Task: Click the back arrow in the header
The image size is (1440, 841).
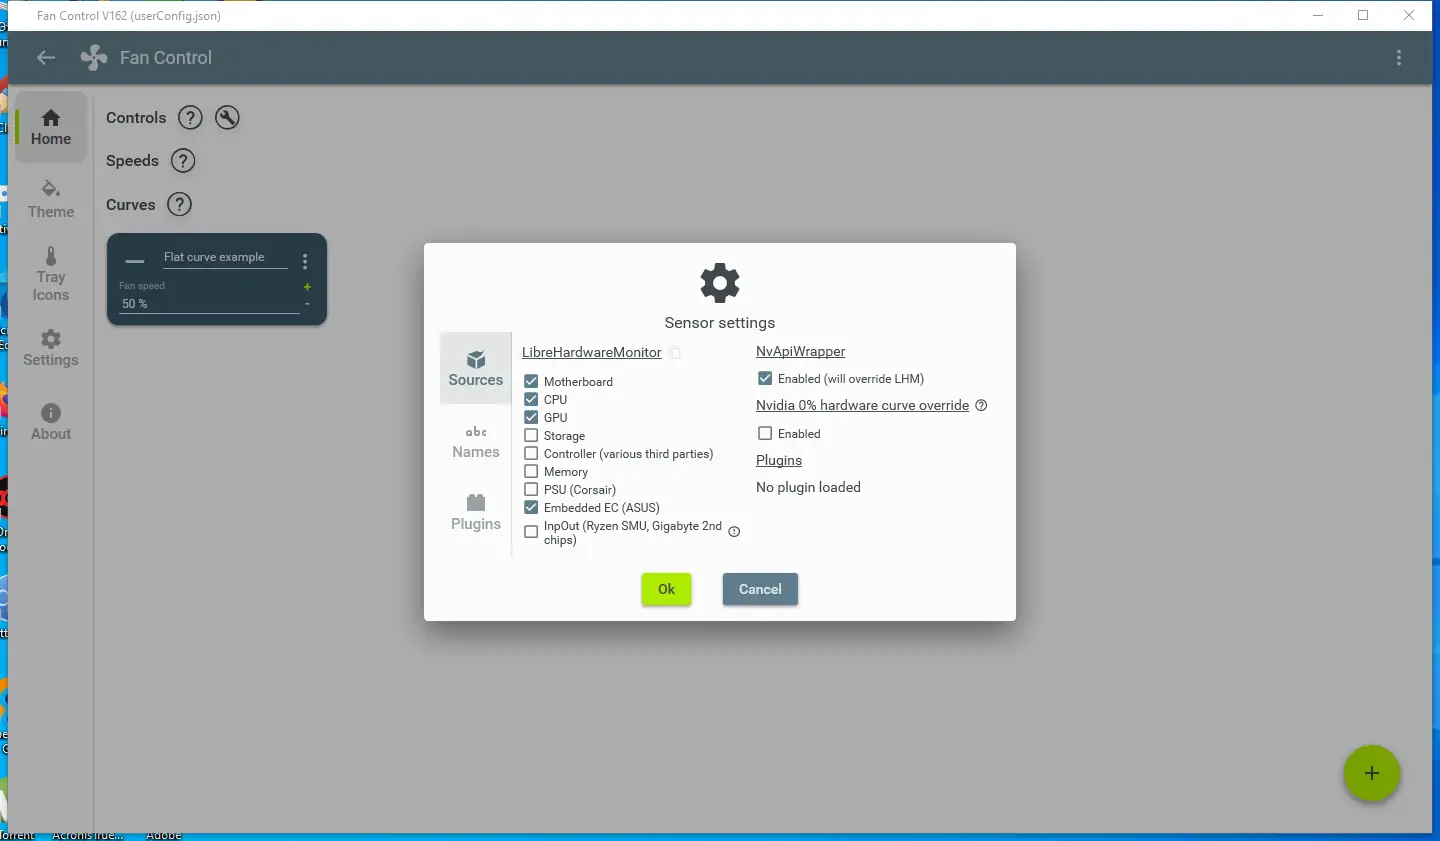Action: click(46, 58)
